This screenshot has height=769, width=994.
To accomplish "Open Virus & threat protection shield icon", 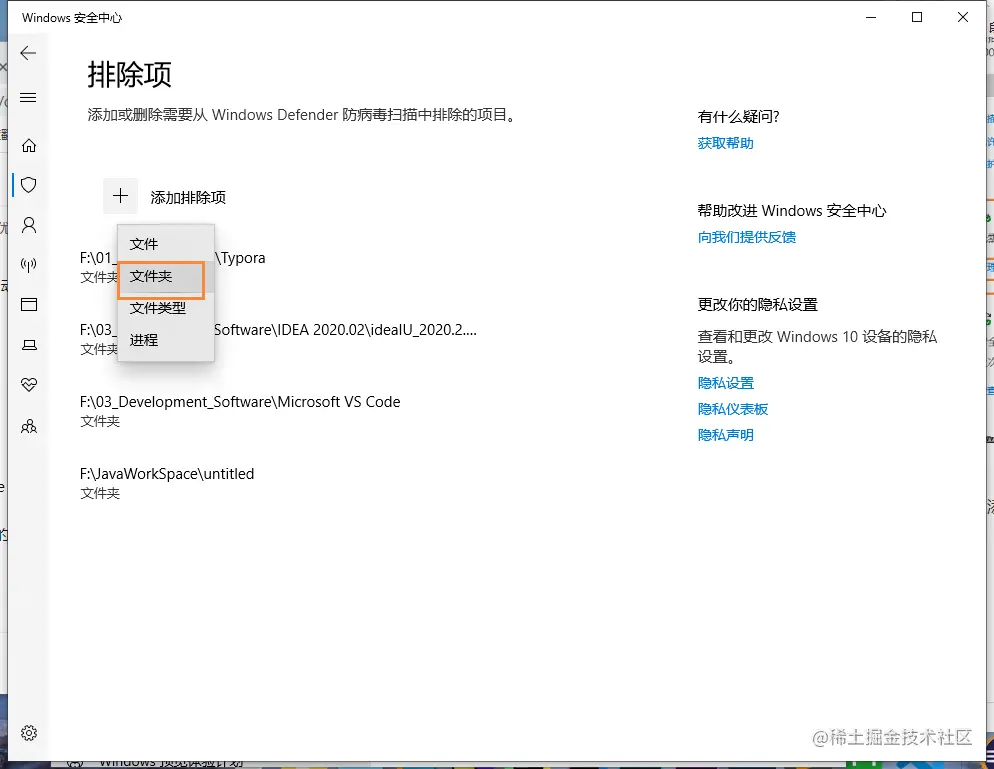I will tap(29, 185).
